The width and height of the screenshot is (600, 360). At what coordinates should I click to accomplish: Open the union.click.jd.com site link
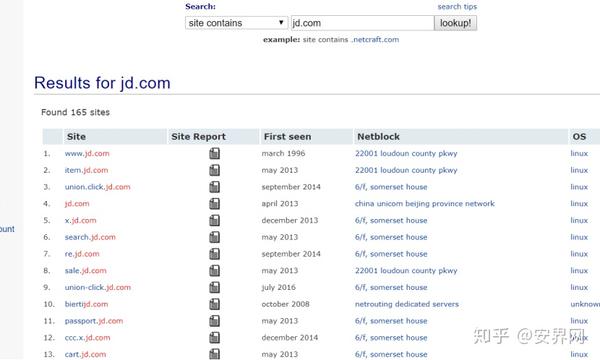(x=98, y=187)
